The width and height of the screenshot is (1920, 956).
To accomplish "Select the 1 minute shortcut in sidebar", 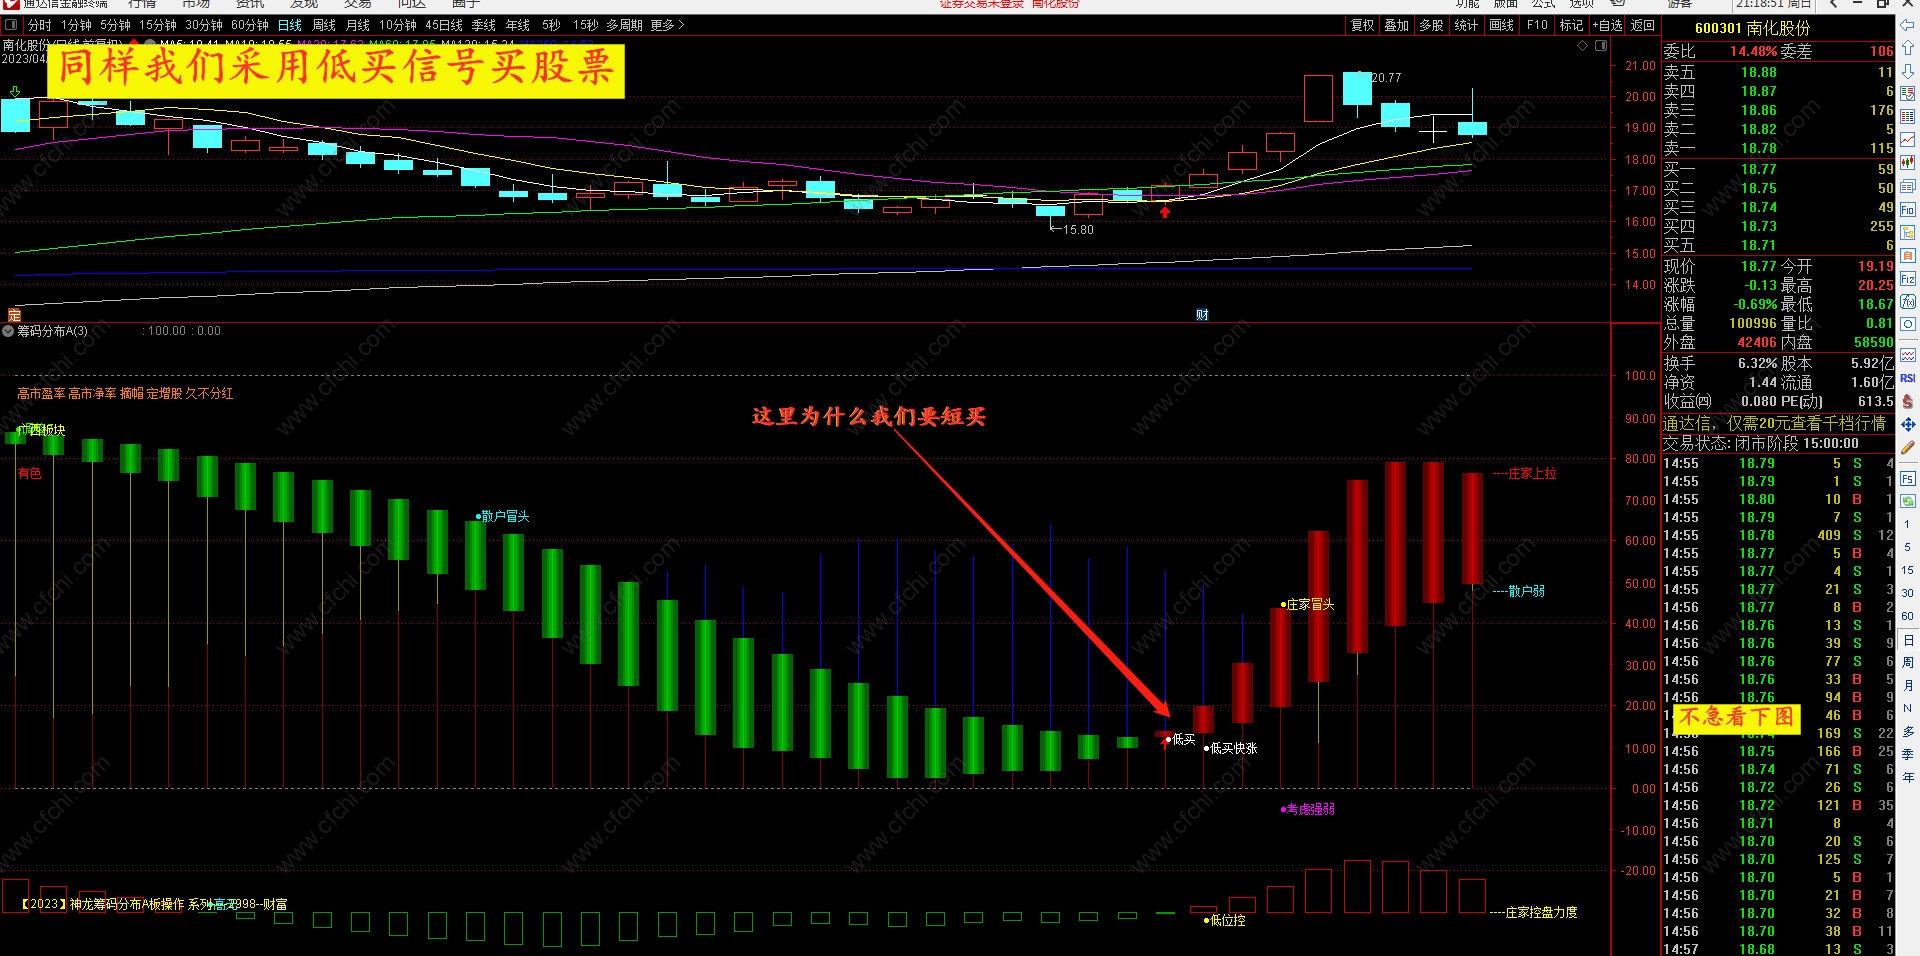I will [1907, 524].
